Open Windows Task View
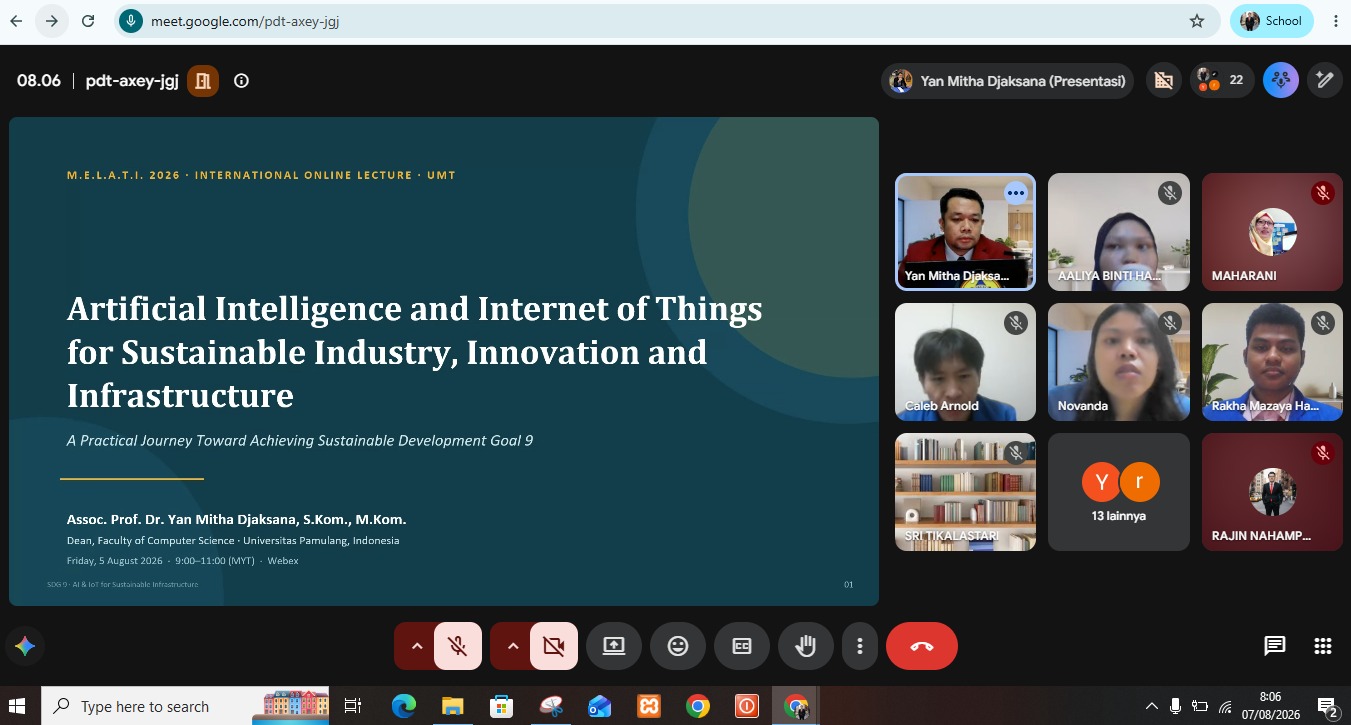The width and height of the screenshot is (1351, 725). coord(352,706)
